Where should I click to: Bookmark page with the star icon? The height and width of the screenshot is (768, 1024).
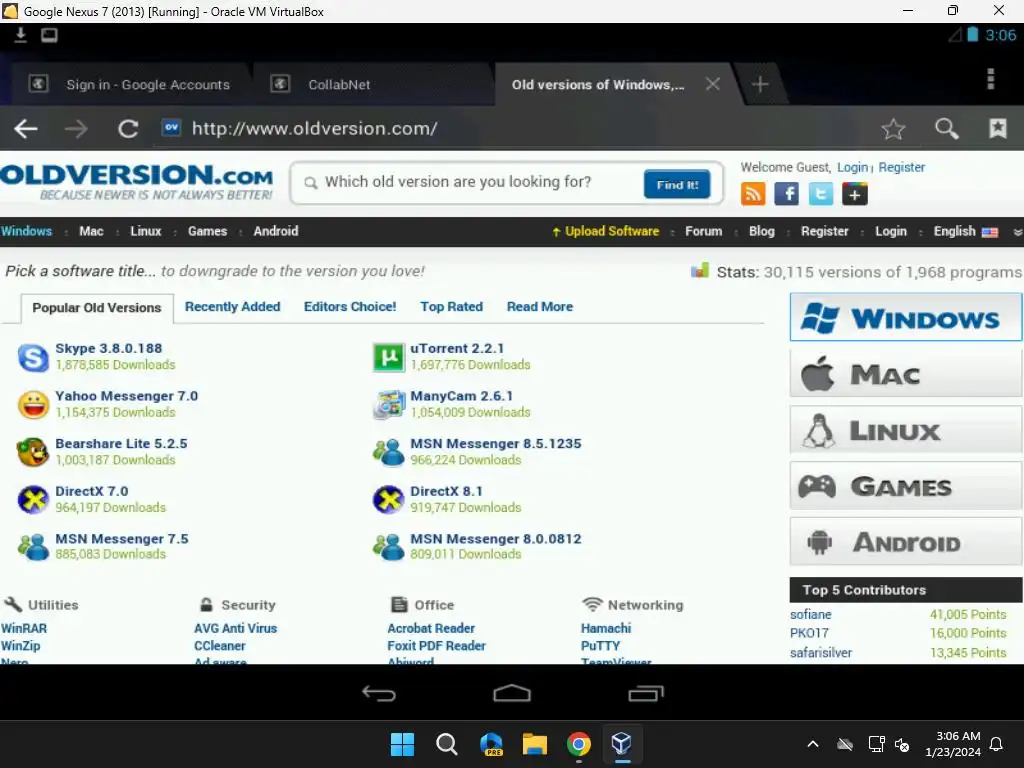[893, 129]
